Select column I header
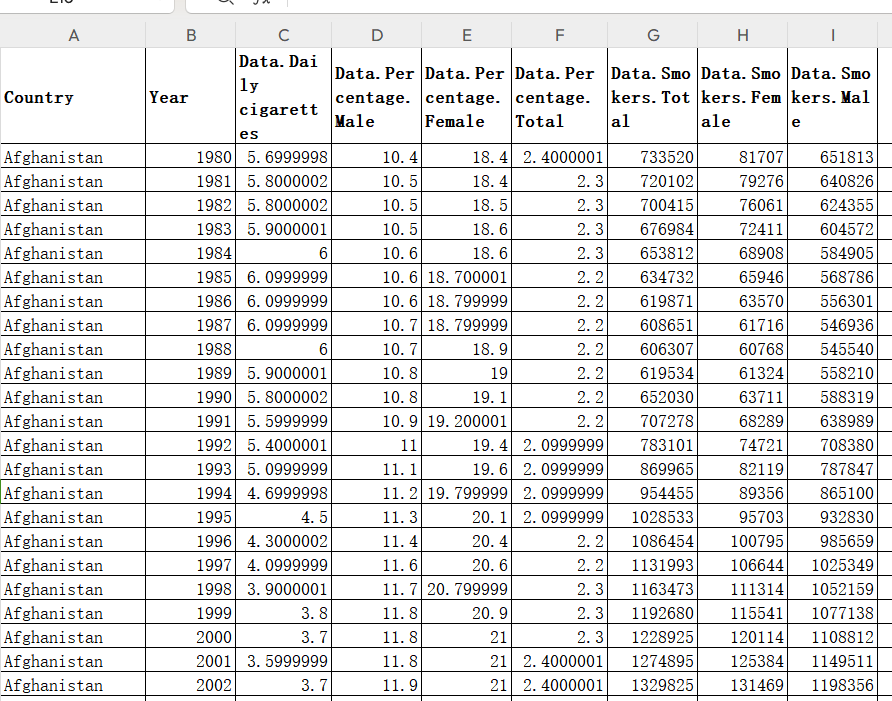The width and height of the screenshot is (892, 701). tap(832, 35)
